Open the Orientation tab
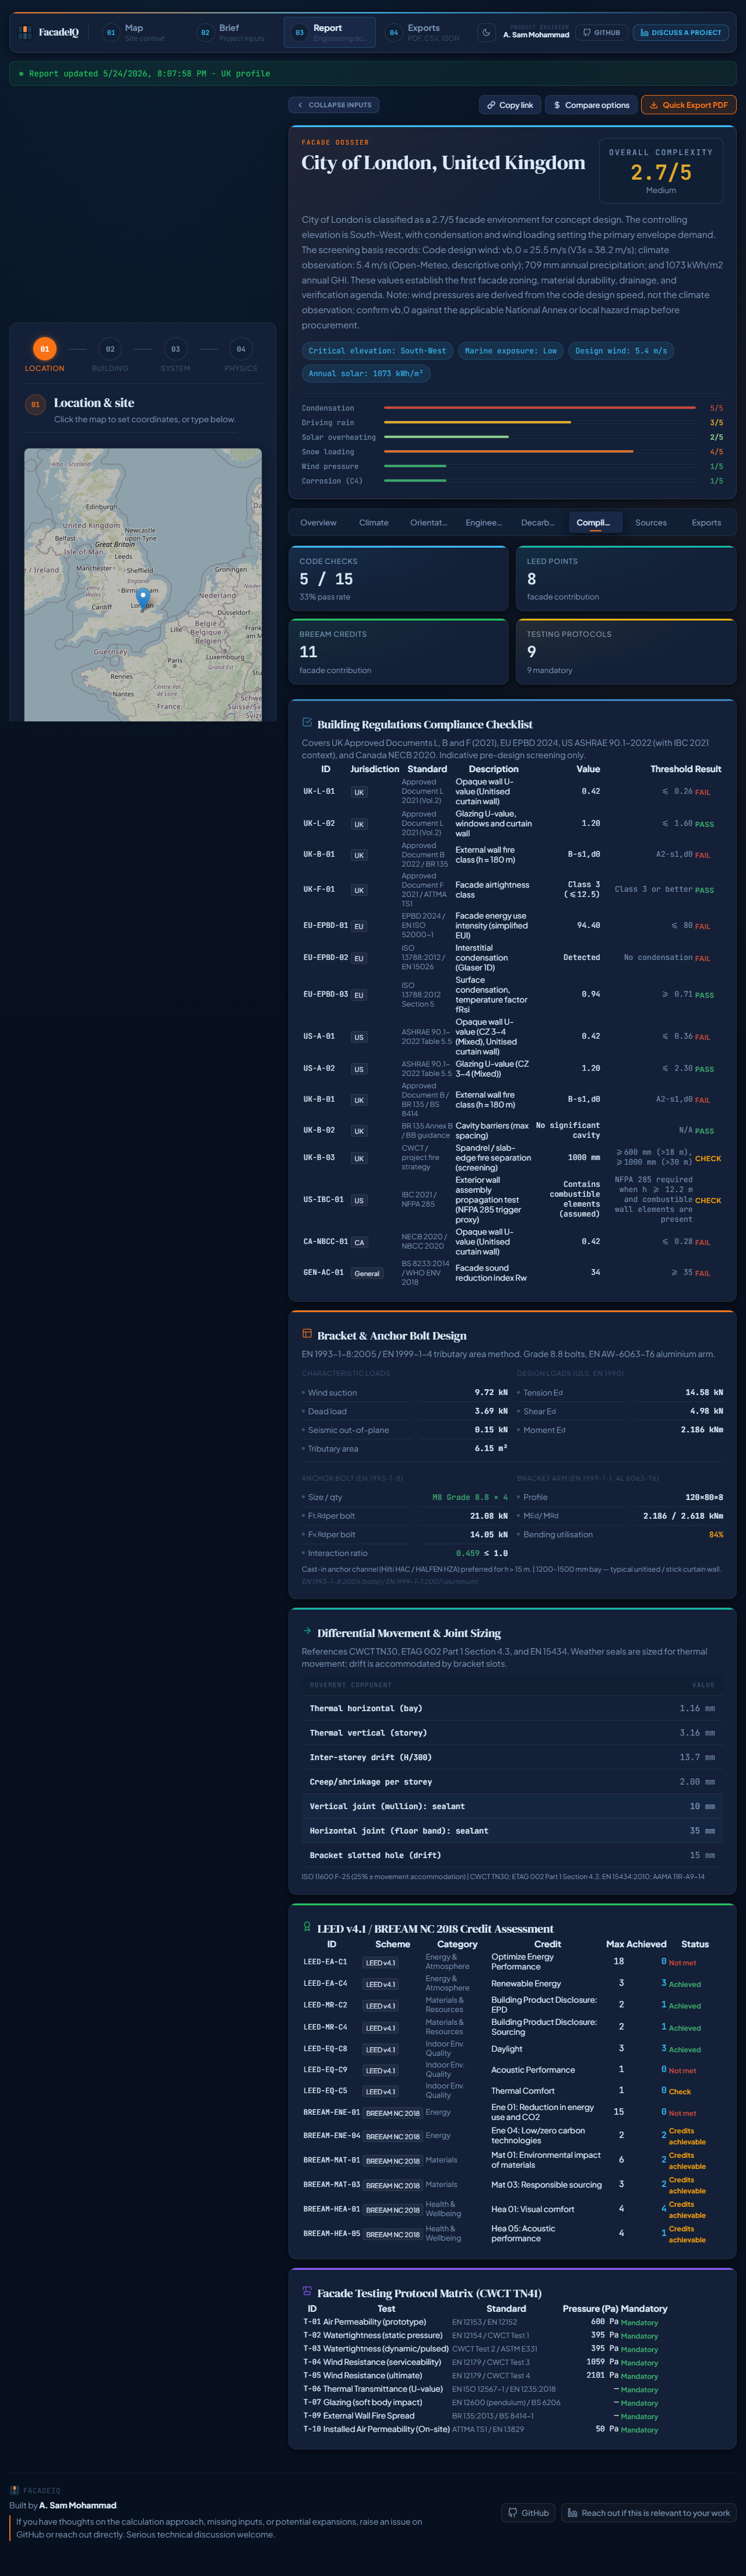746x2576 pixels. click(x=429, y=523)
